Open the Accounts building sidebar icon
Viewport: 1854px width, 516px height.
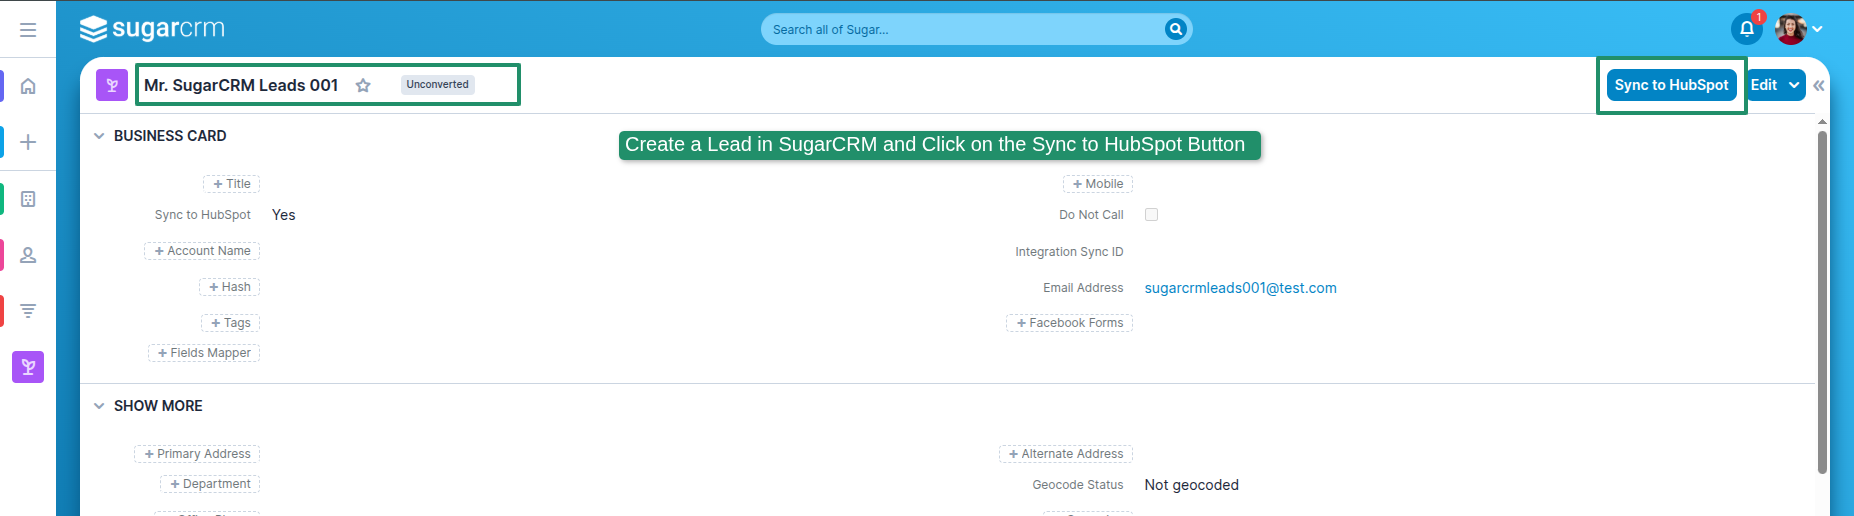pyautogui.click(x=28, y=199)
